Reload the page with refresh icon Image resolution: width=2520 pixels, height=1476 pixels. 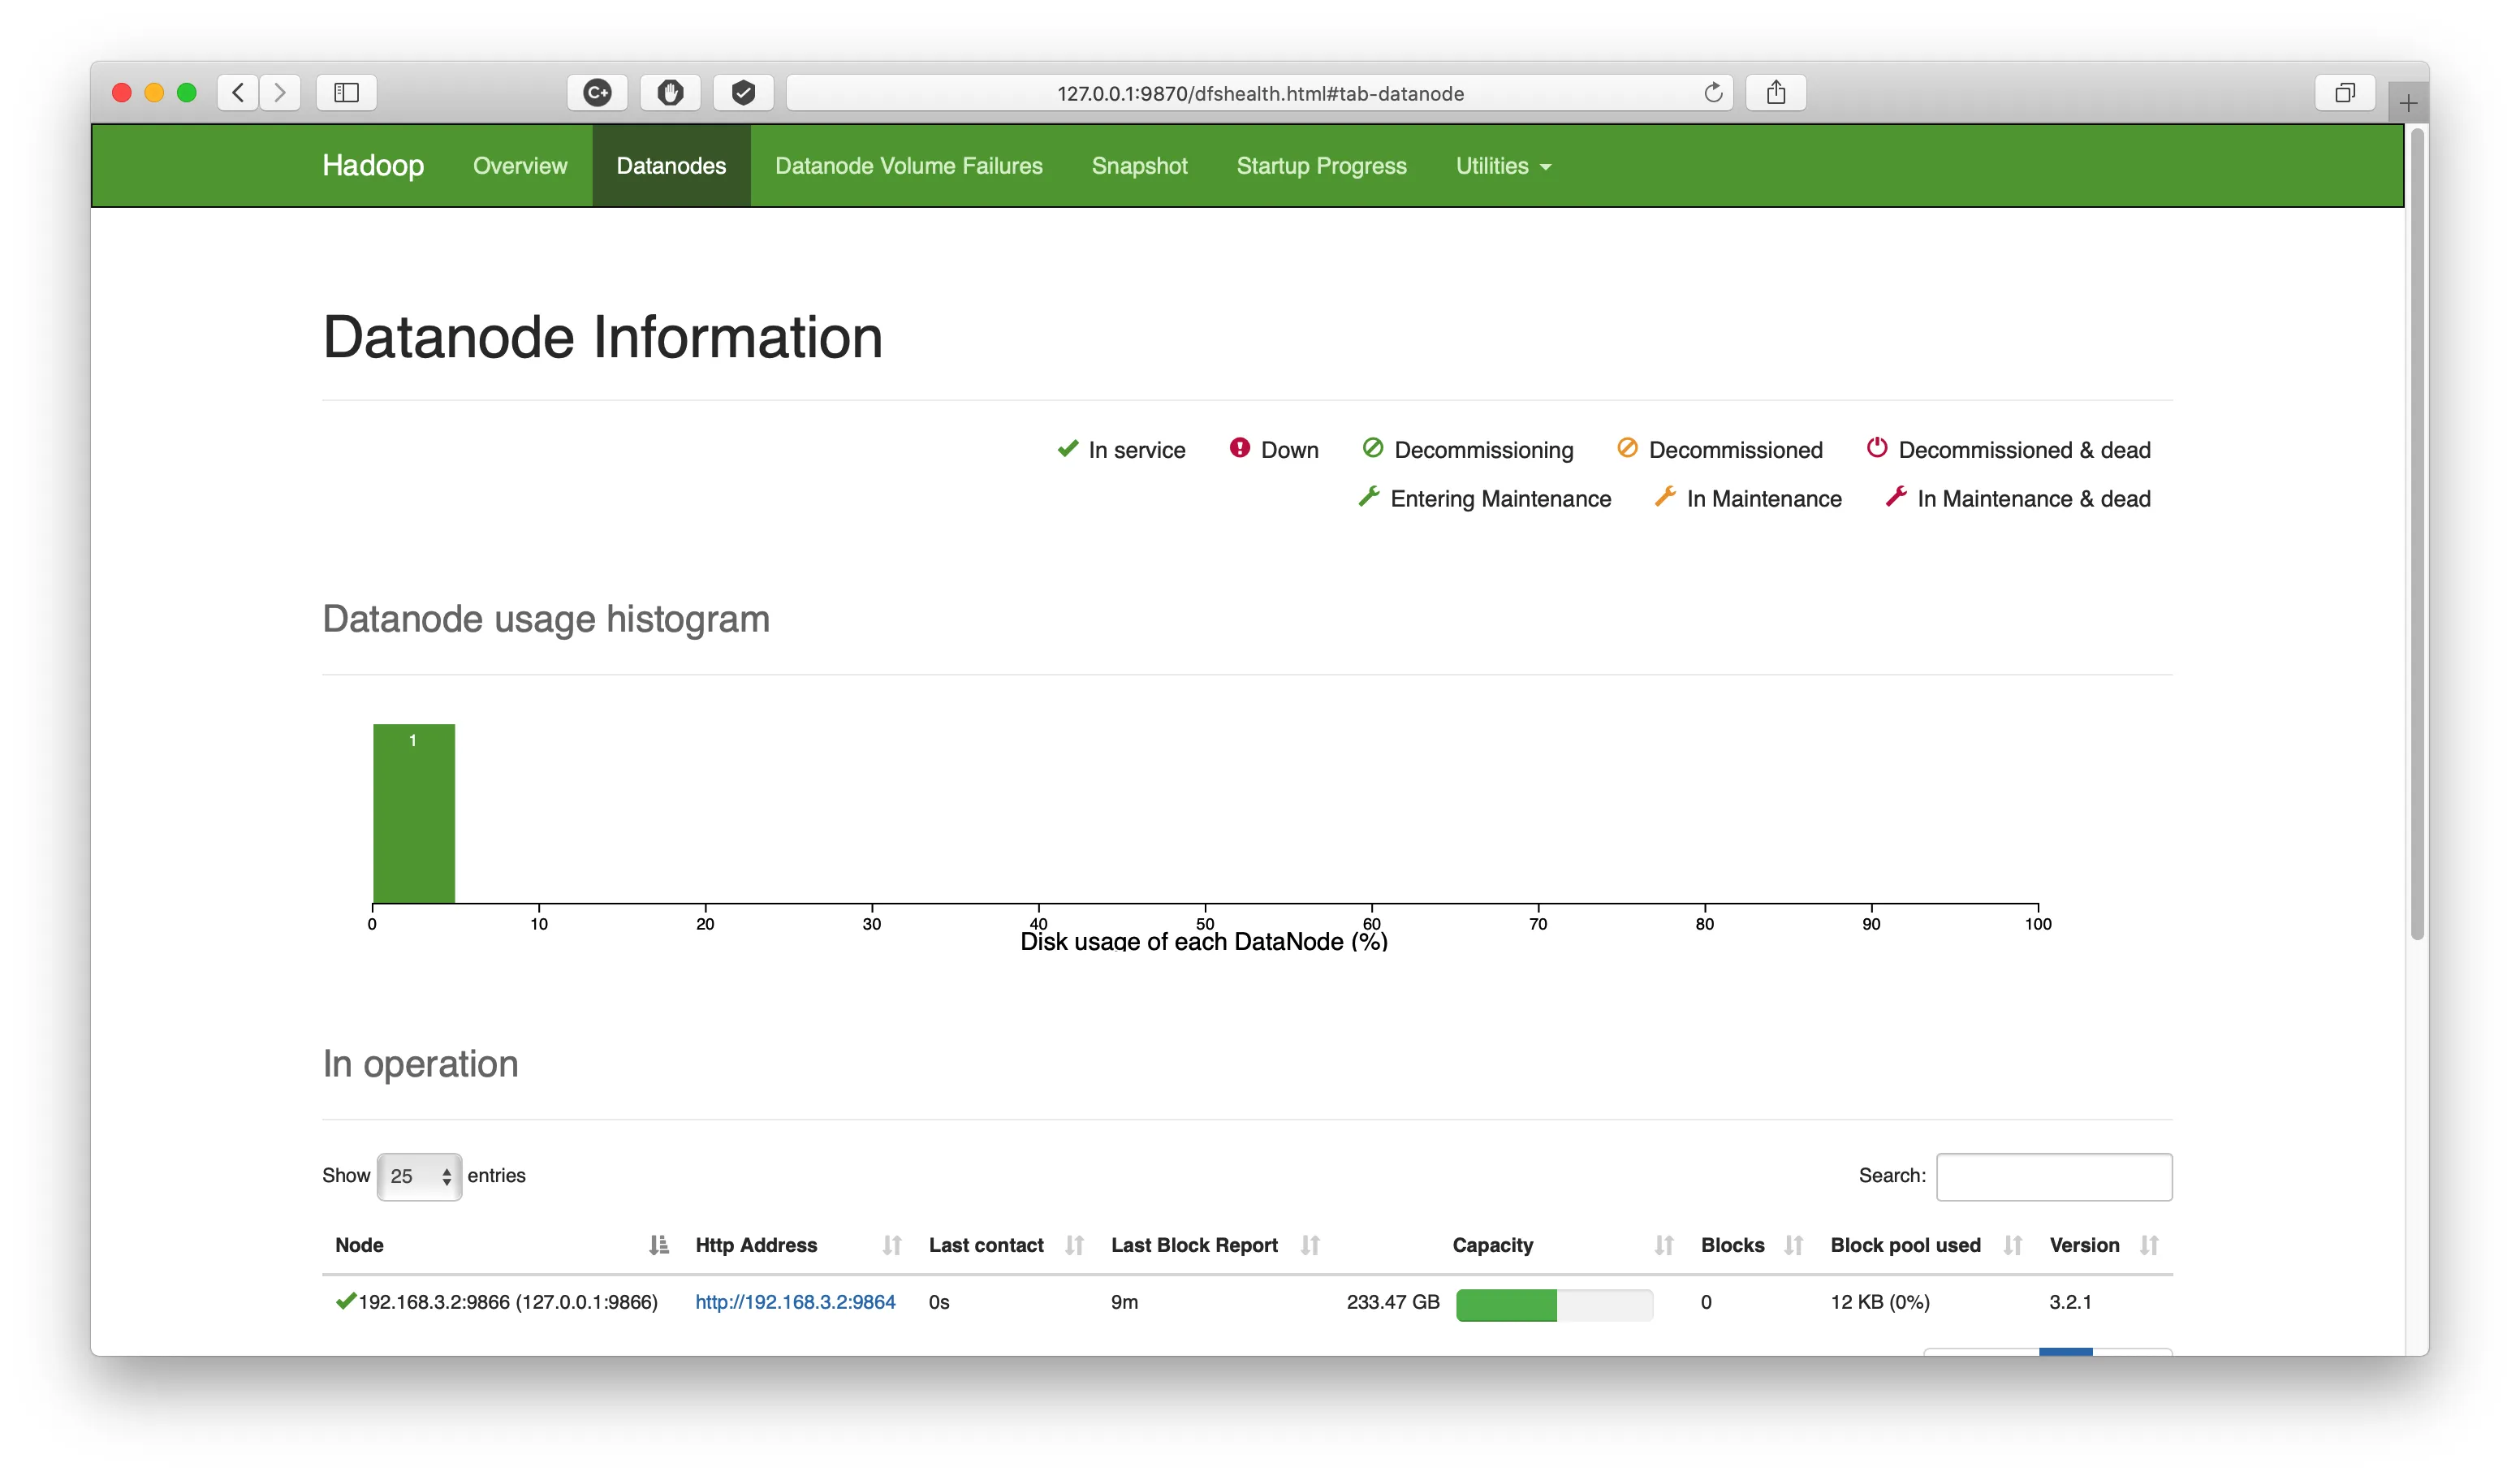click(1713, 93)
